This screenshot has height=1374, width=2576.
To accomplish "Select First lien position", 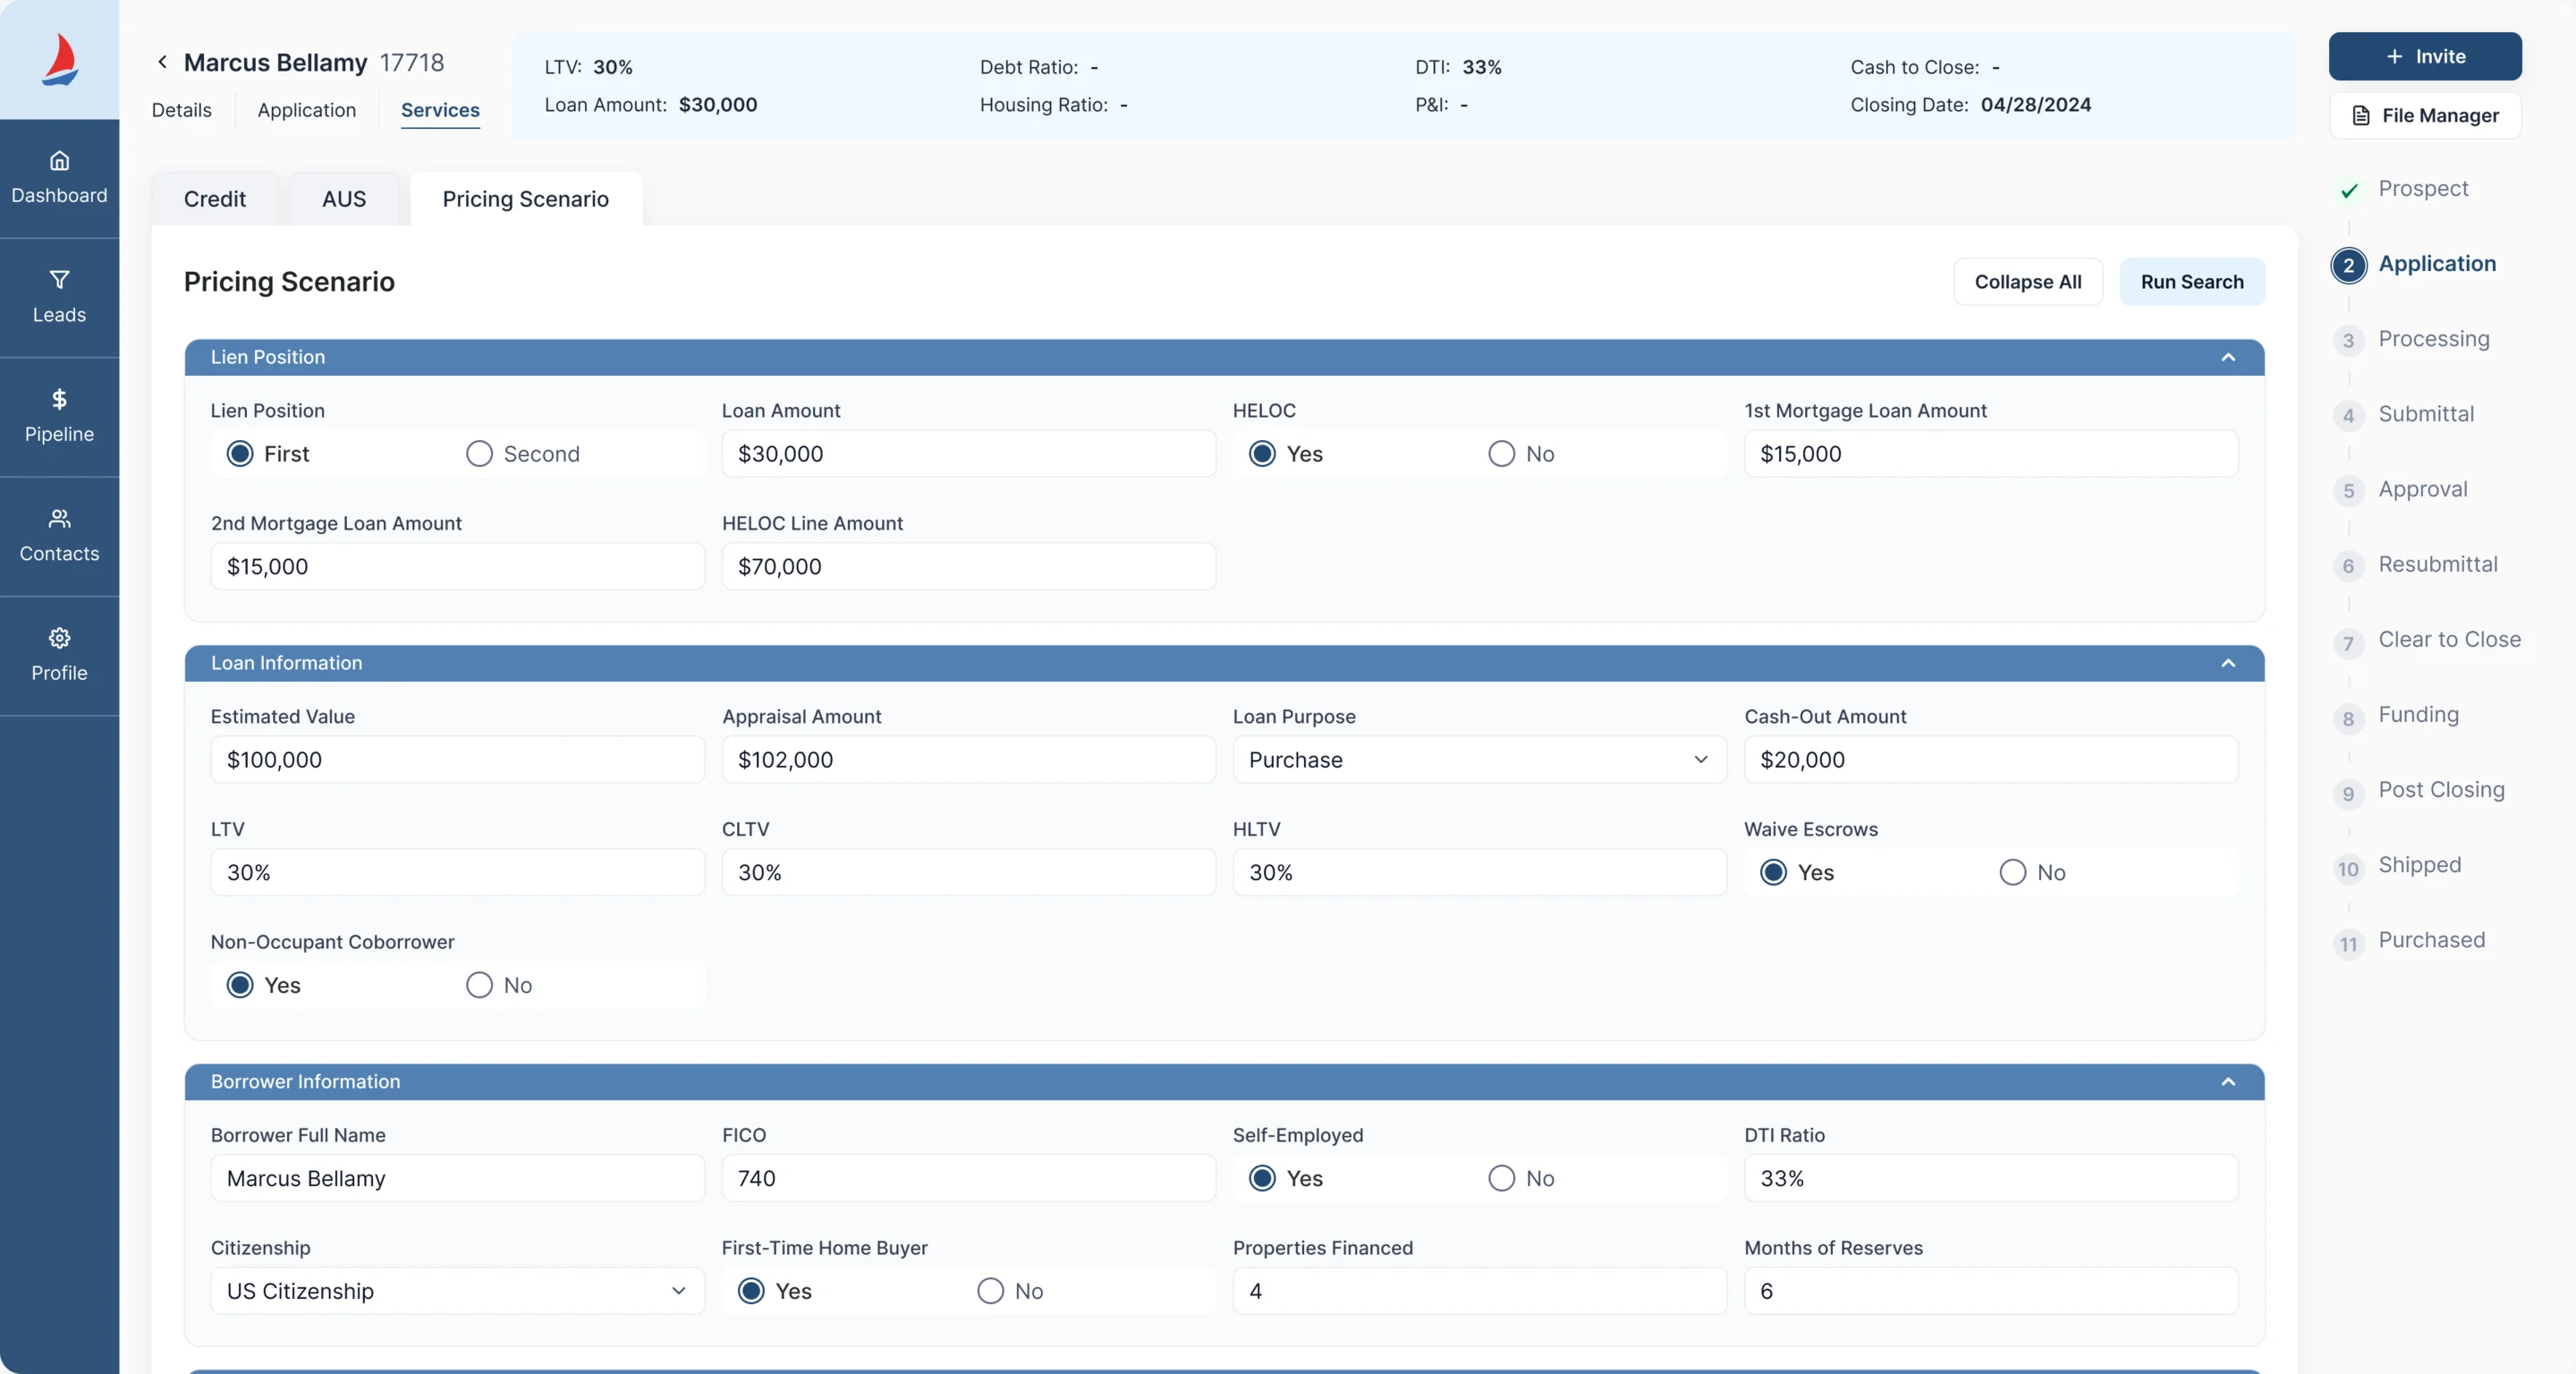I will (x=240, y=454).
